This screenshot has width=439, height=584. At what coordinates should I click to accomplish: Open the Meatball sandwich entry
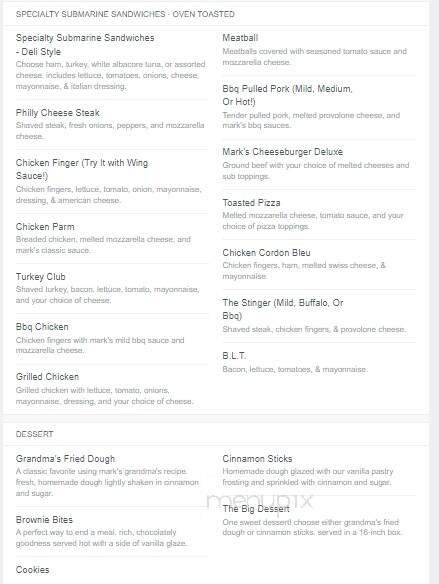tap(240, 38)
